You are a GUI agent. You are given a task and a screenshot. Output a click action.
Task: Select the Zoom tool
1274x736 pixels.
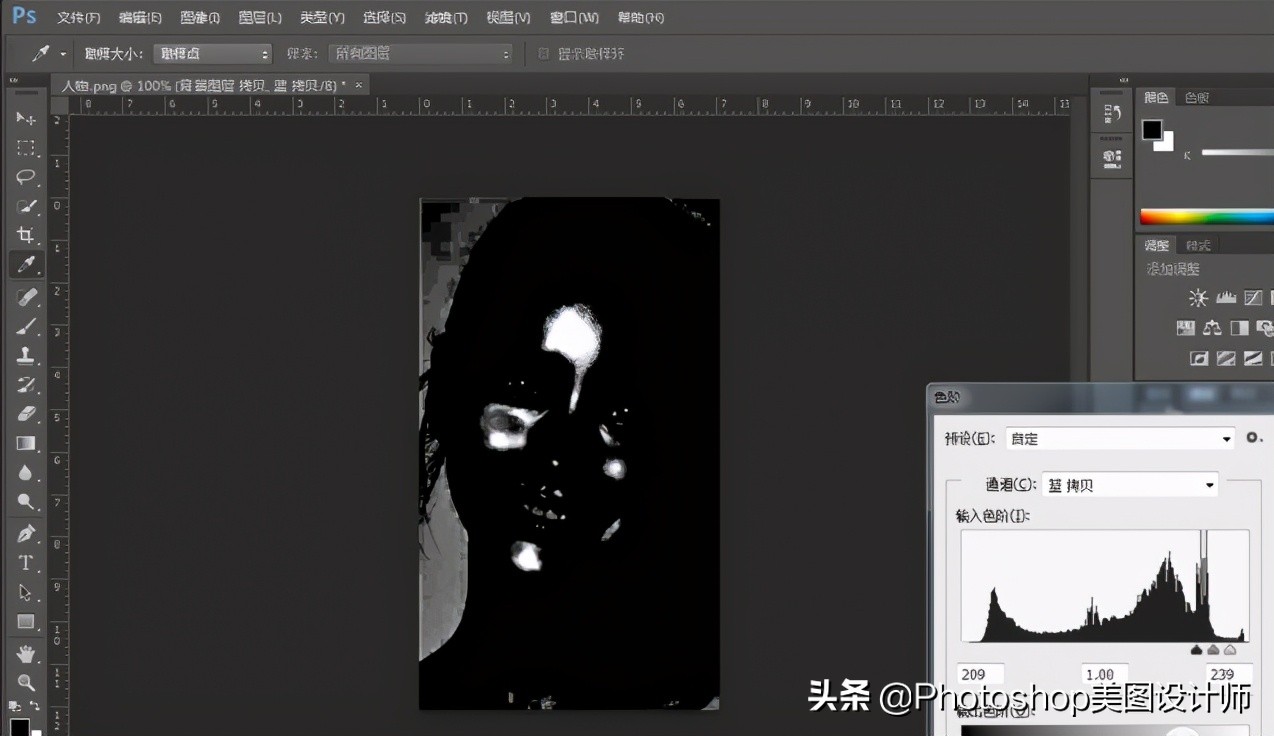(x=26, y=683)
